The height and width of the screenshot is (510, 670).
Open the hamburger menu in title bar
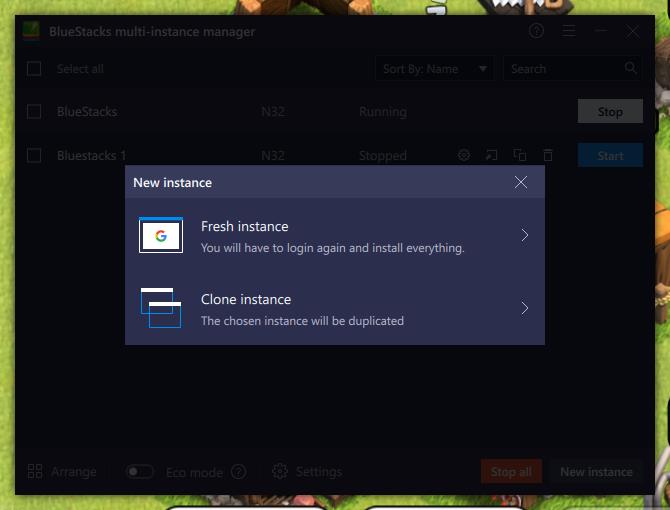coord(569,31)
